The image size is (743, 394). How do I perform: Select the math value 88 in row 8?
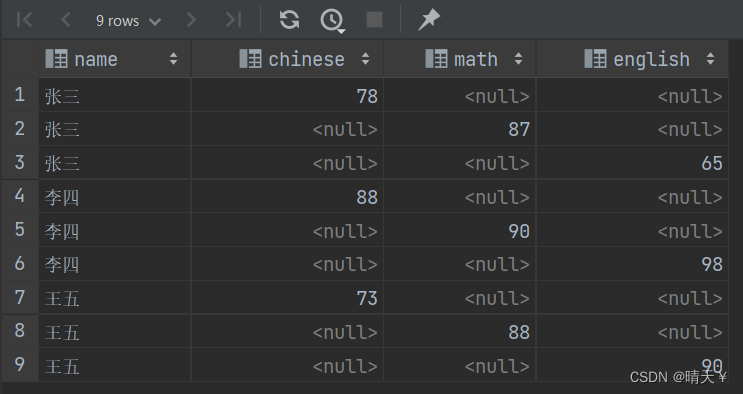click(460, 331)
